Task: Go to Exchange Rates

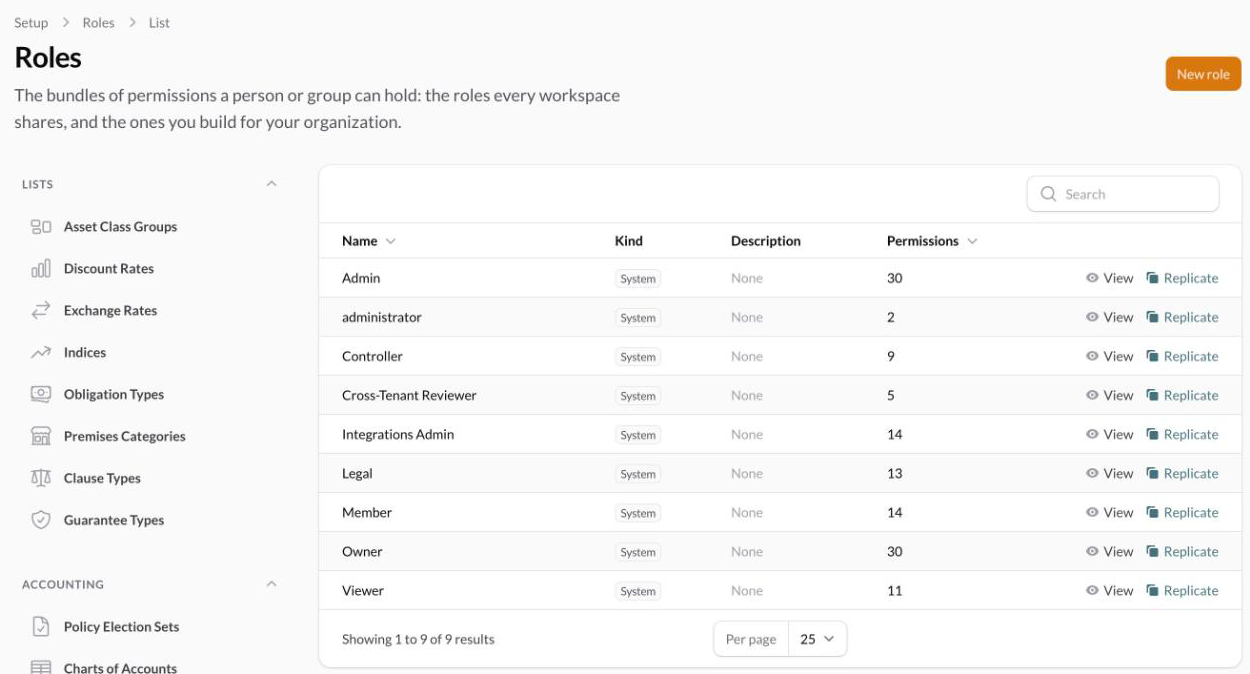Action: click(x=110, y=311)
